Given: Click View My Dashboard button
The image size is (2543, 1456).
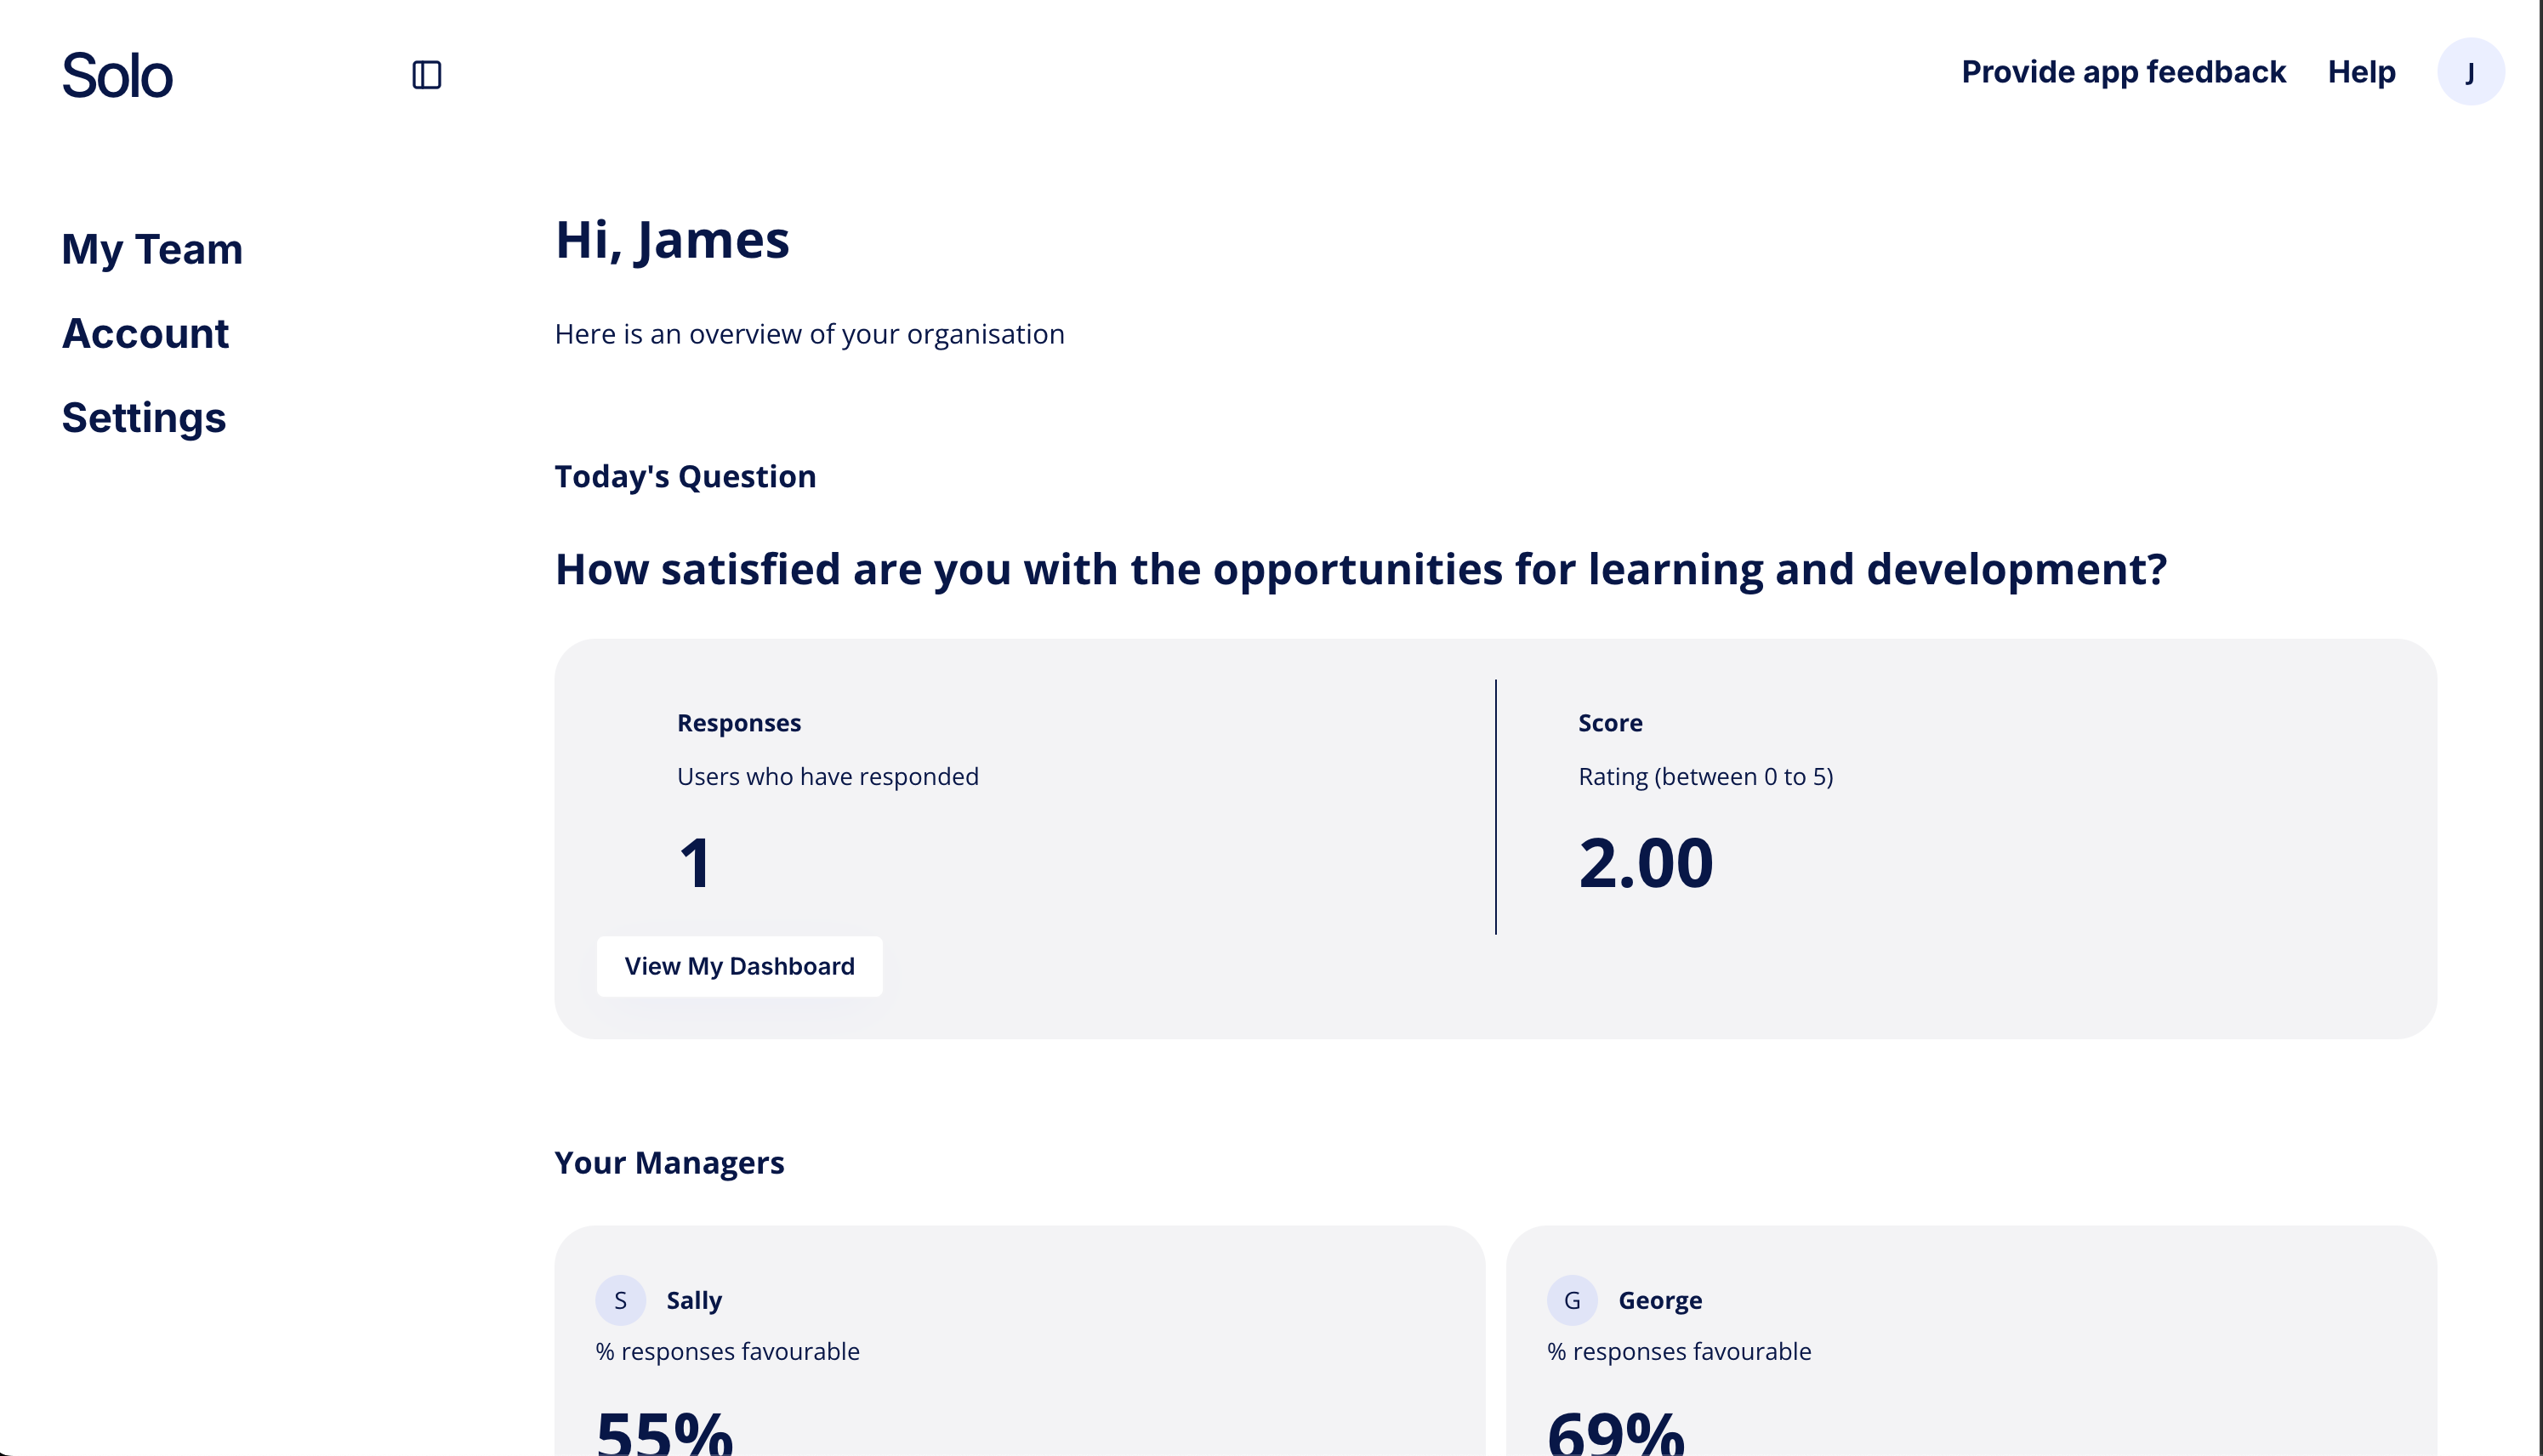Looking at the screenshot, I should pyautogui.click(x=739, y=966).
